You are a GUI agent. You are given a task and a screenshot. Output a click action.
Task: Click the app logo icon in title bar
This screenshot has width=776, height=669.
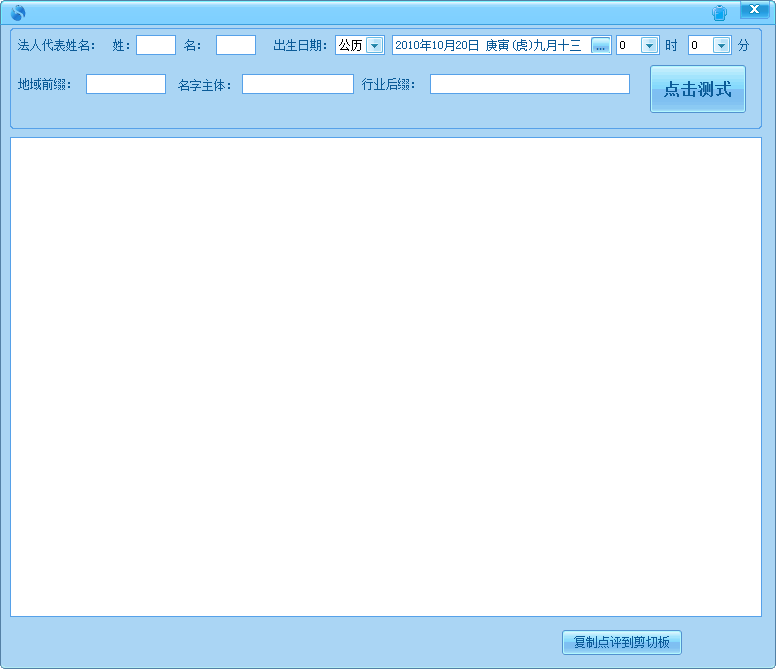coord(17,13)
